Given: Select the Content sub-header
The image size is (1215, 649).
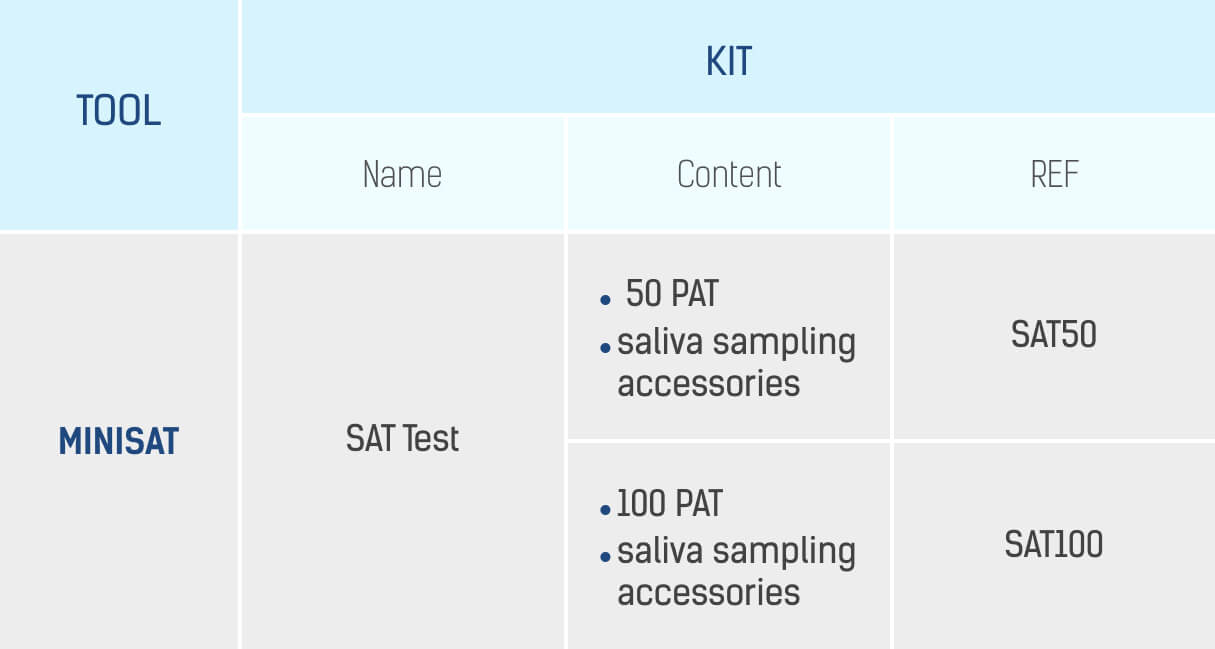Looking at the screenshot, I should click(x=729, y=174).
